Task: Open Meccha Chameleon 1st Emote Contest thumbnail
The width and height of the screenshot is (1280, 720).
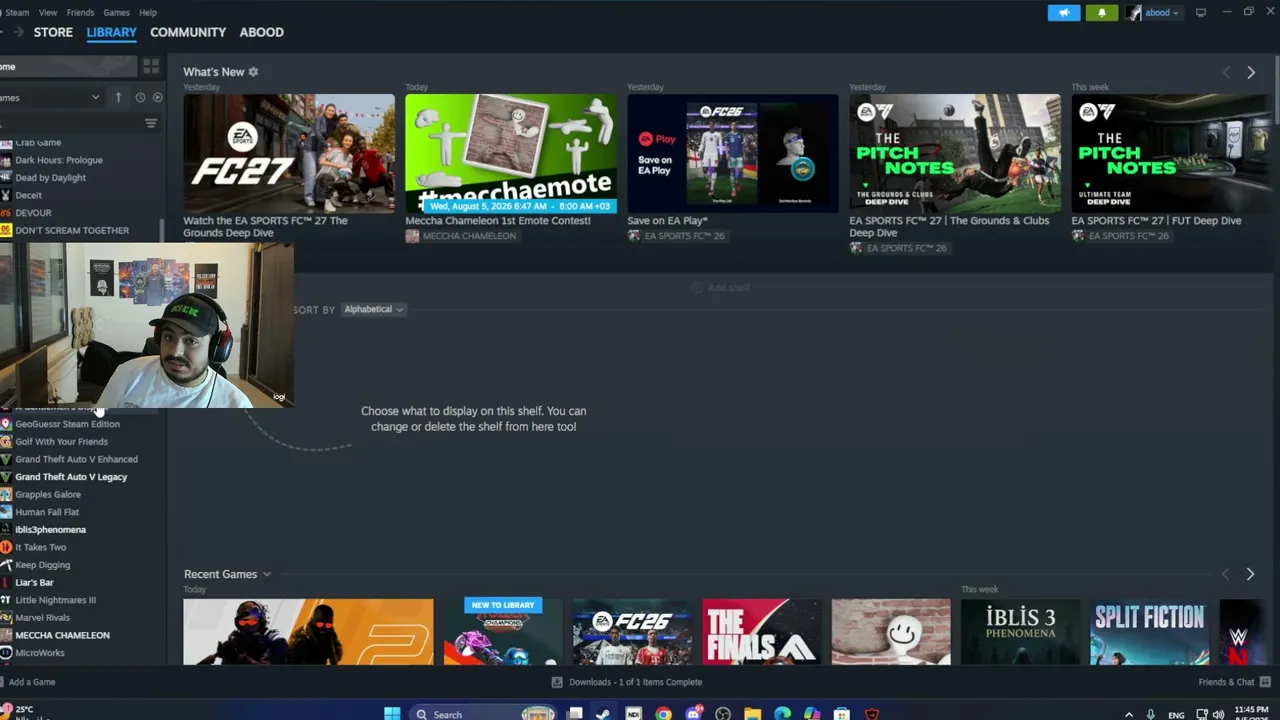Action: click(511, 153)
